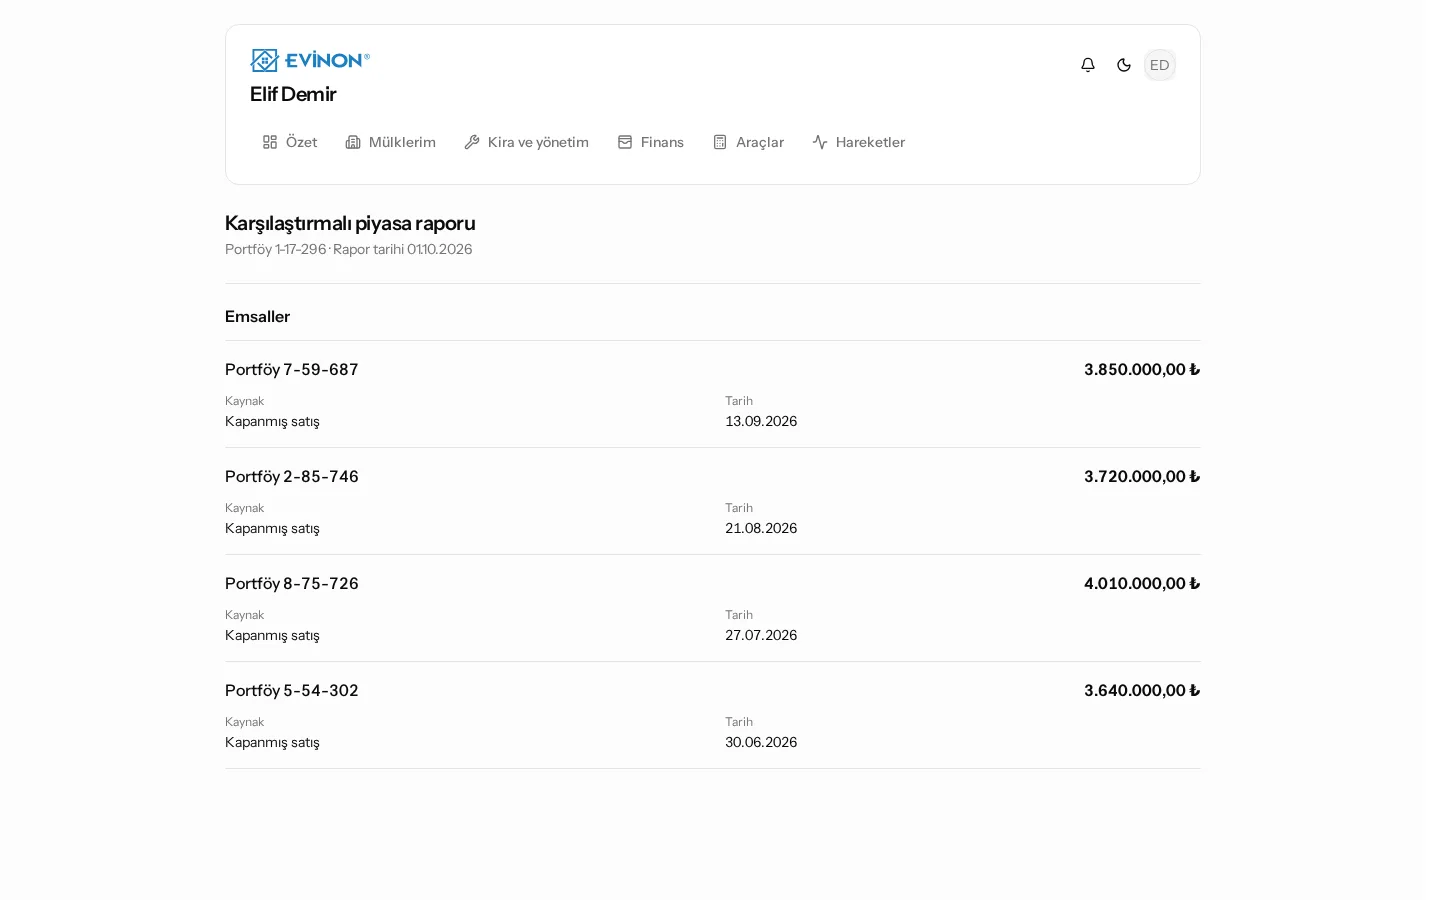The image size is (1440, 900).
Task: Select Portföy 8-75-726 entry
Action: [292, 584]
